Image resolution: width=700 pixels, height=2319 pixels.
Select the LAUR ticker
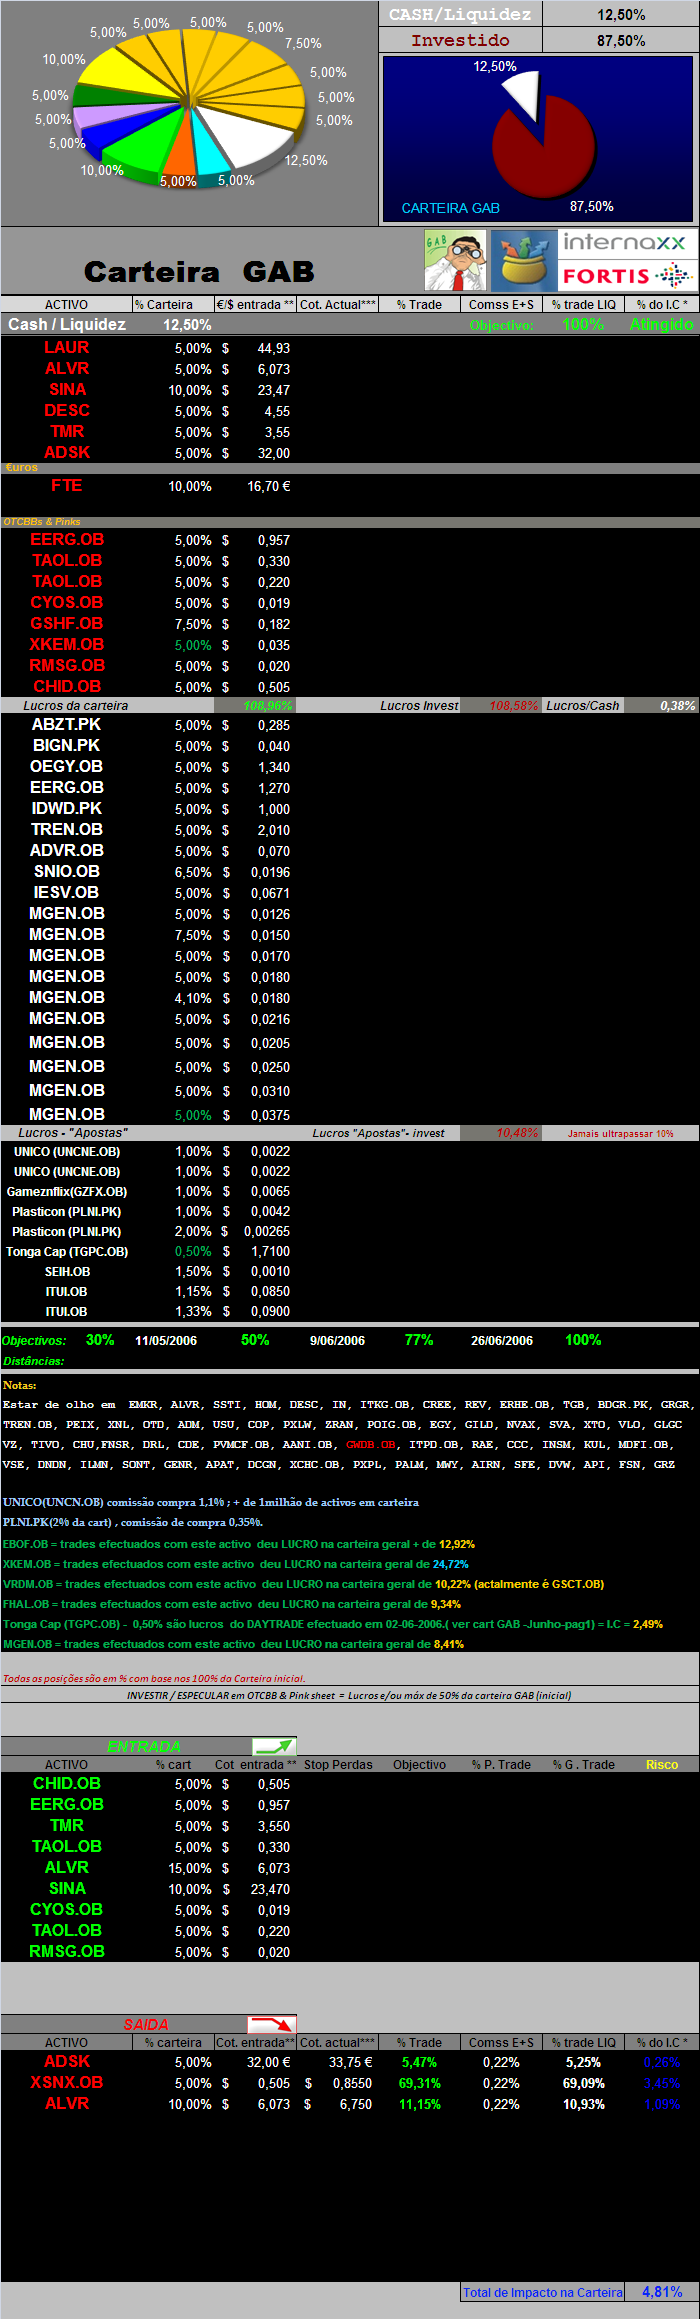[x=67, y=347]
